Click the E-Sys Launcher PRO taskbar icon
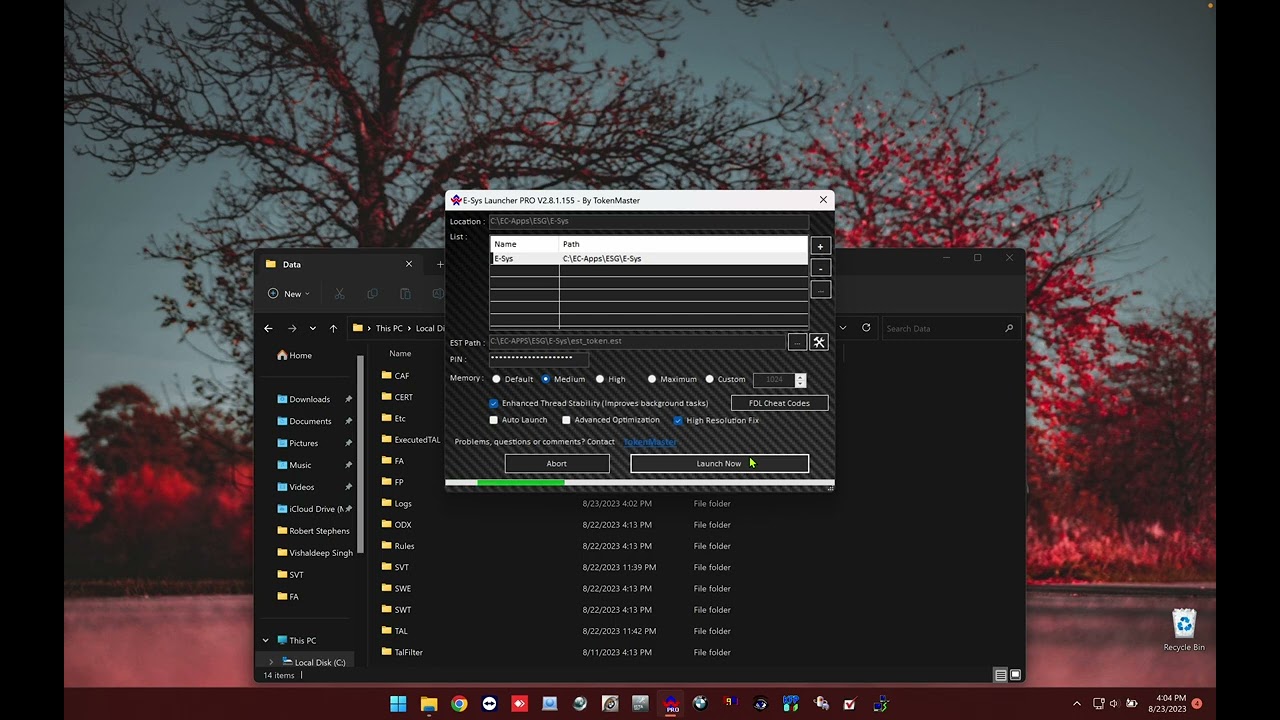This screenshot has height=720, width=1280. pos(672,704)
